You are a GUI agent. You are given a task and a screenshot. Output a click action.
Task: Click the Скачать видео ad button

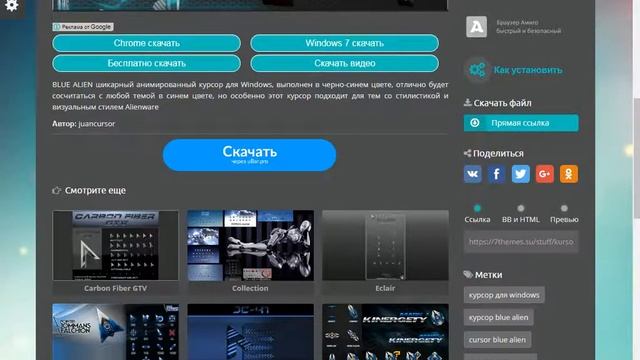tap(344, 63)
